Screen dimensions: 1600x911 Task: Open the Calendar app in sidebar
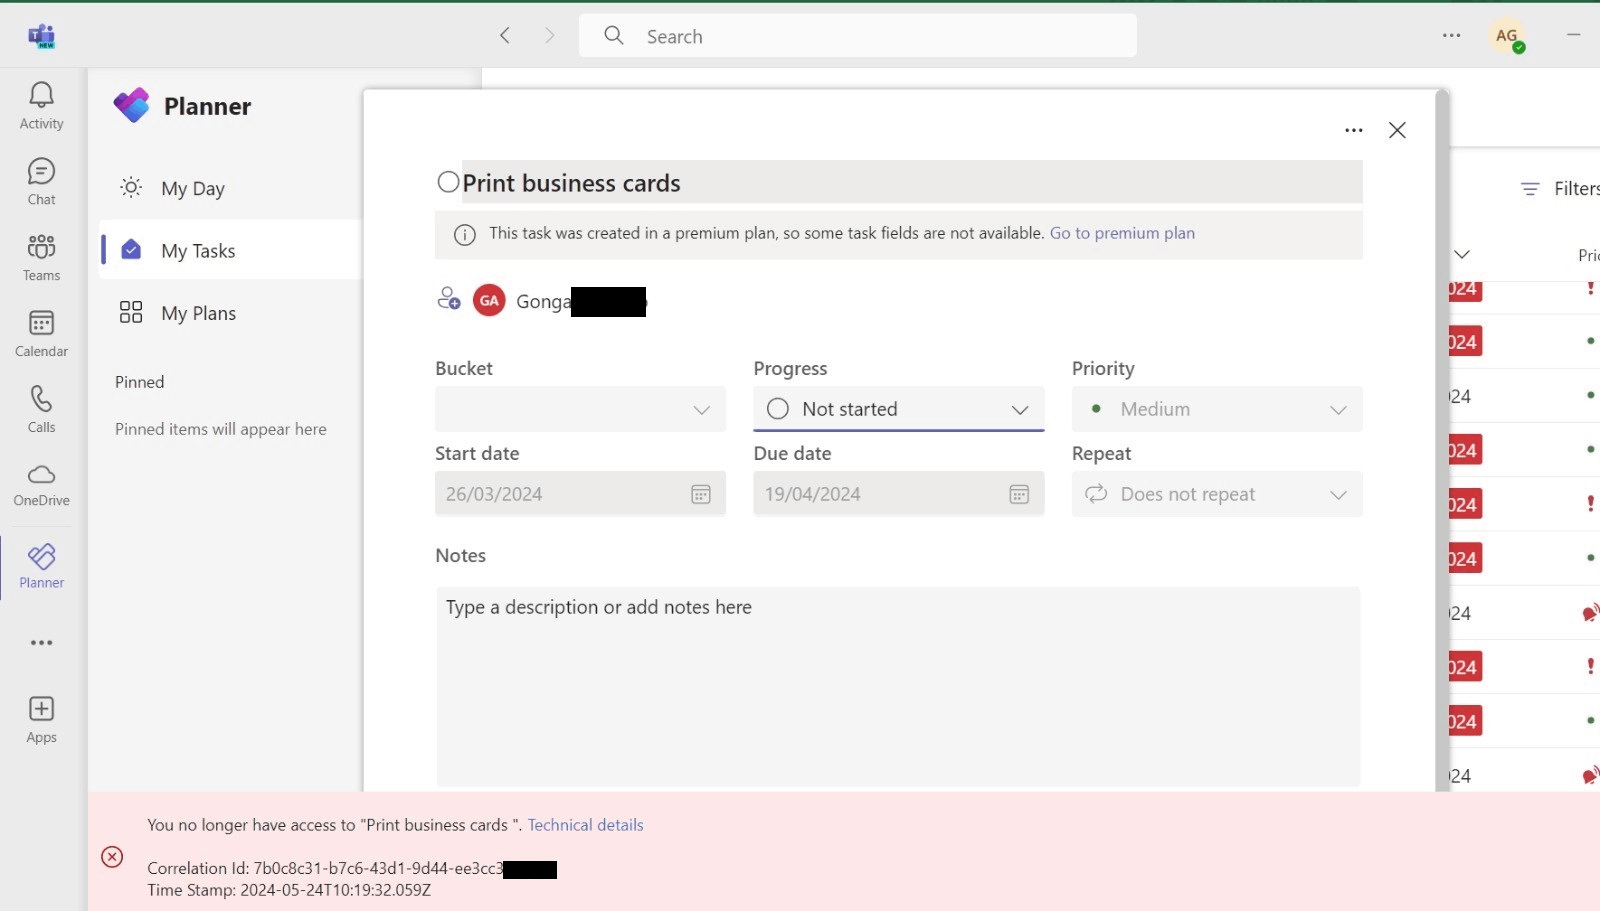(x=41, y=333)
